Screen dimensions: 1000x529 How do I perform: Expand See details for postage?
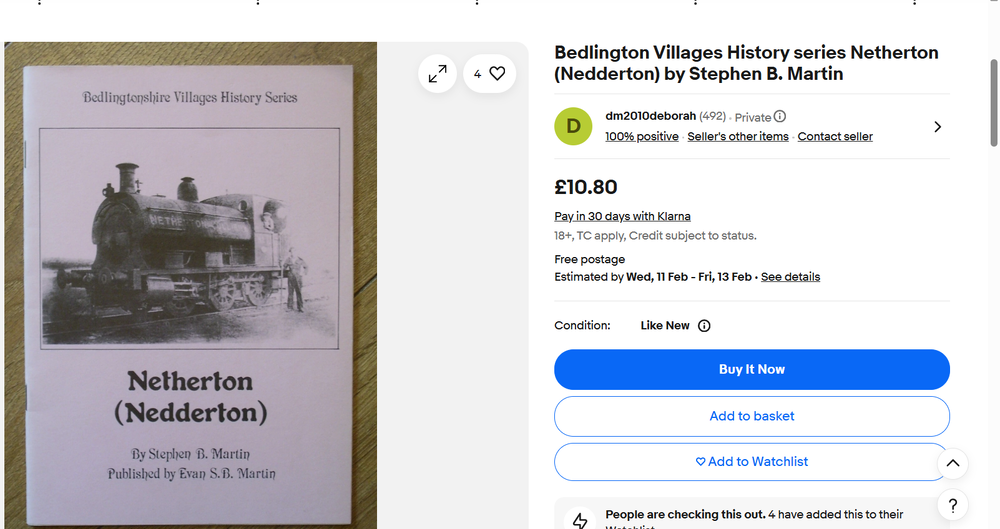click(x=790, y=277)
